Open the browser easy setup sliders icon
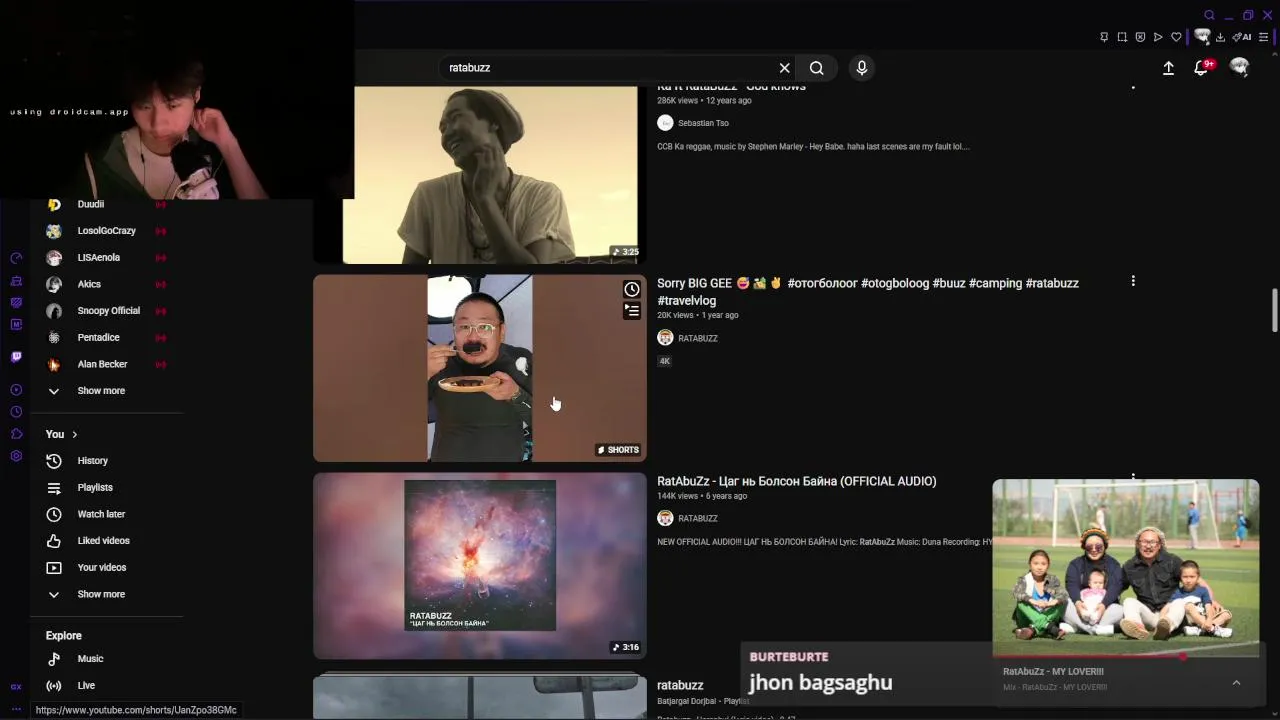 pyautogui.click(x=1264, y=37)
